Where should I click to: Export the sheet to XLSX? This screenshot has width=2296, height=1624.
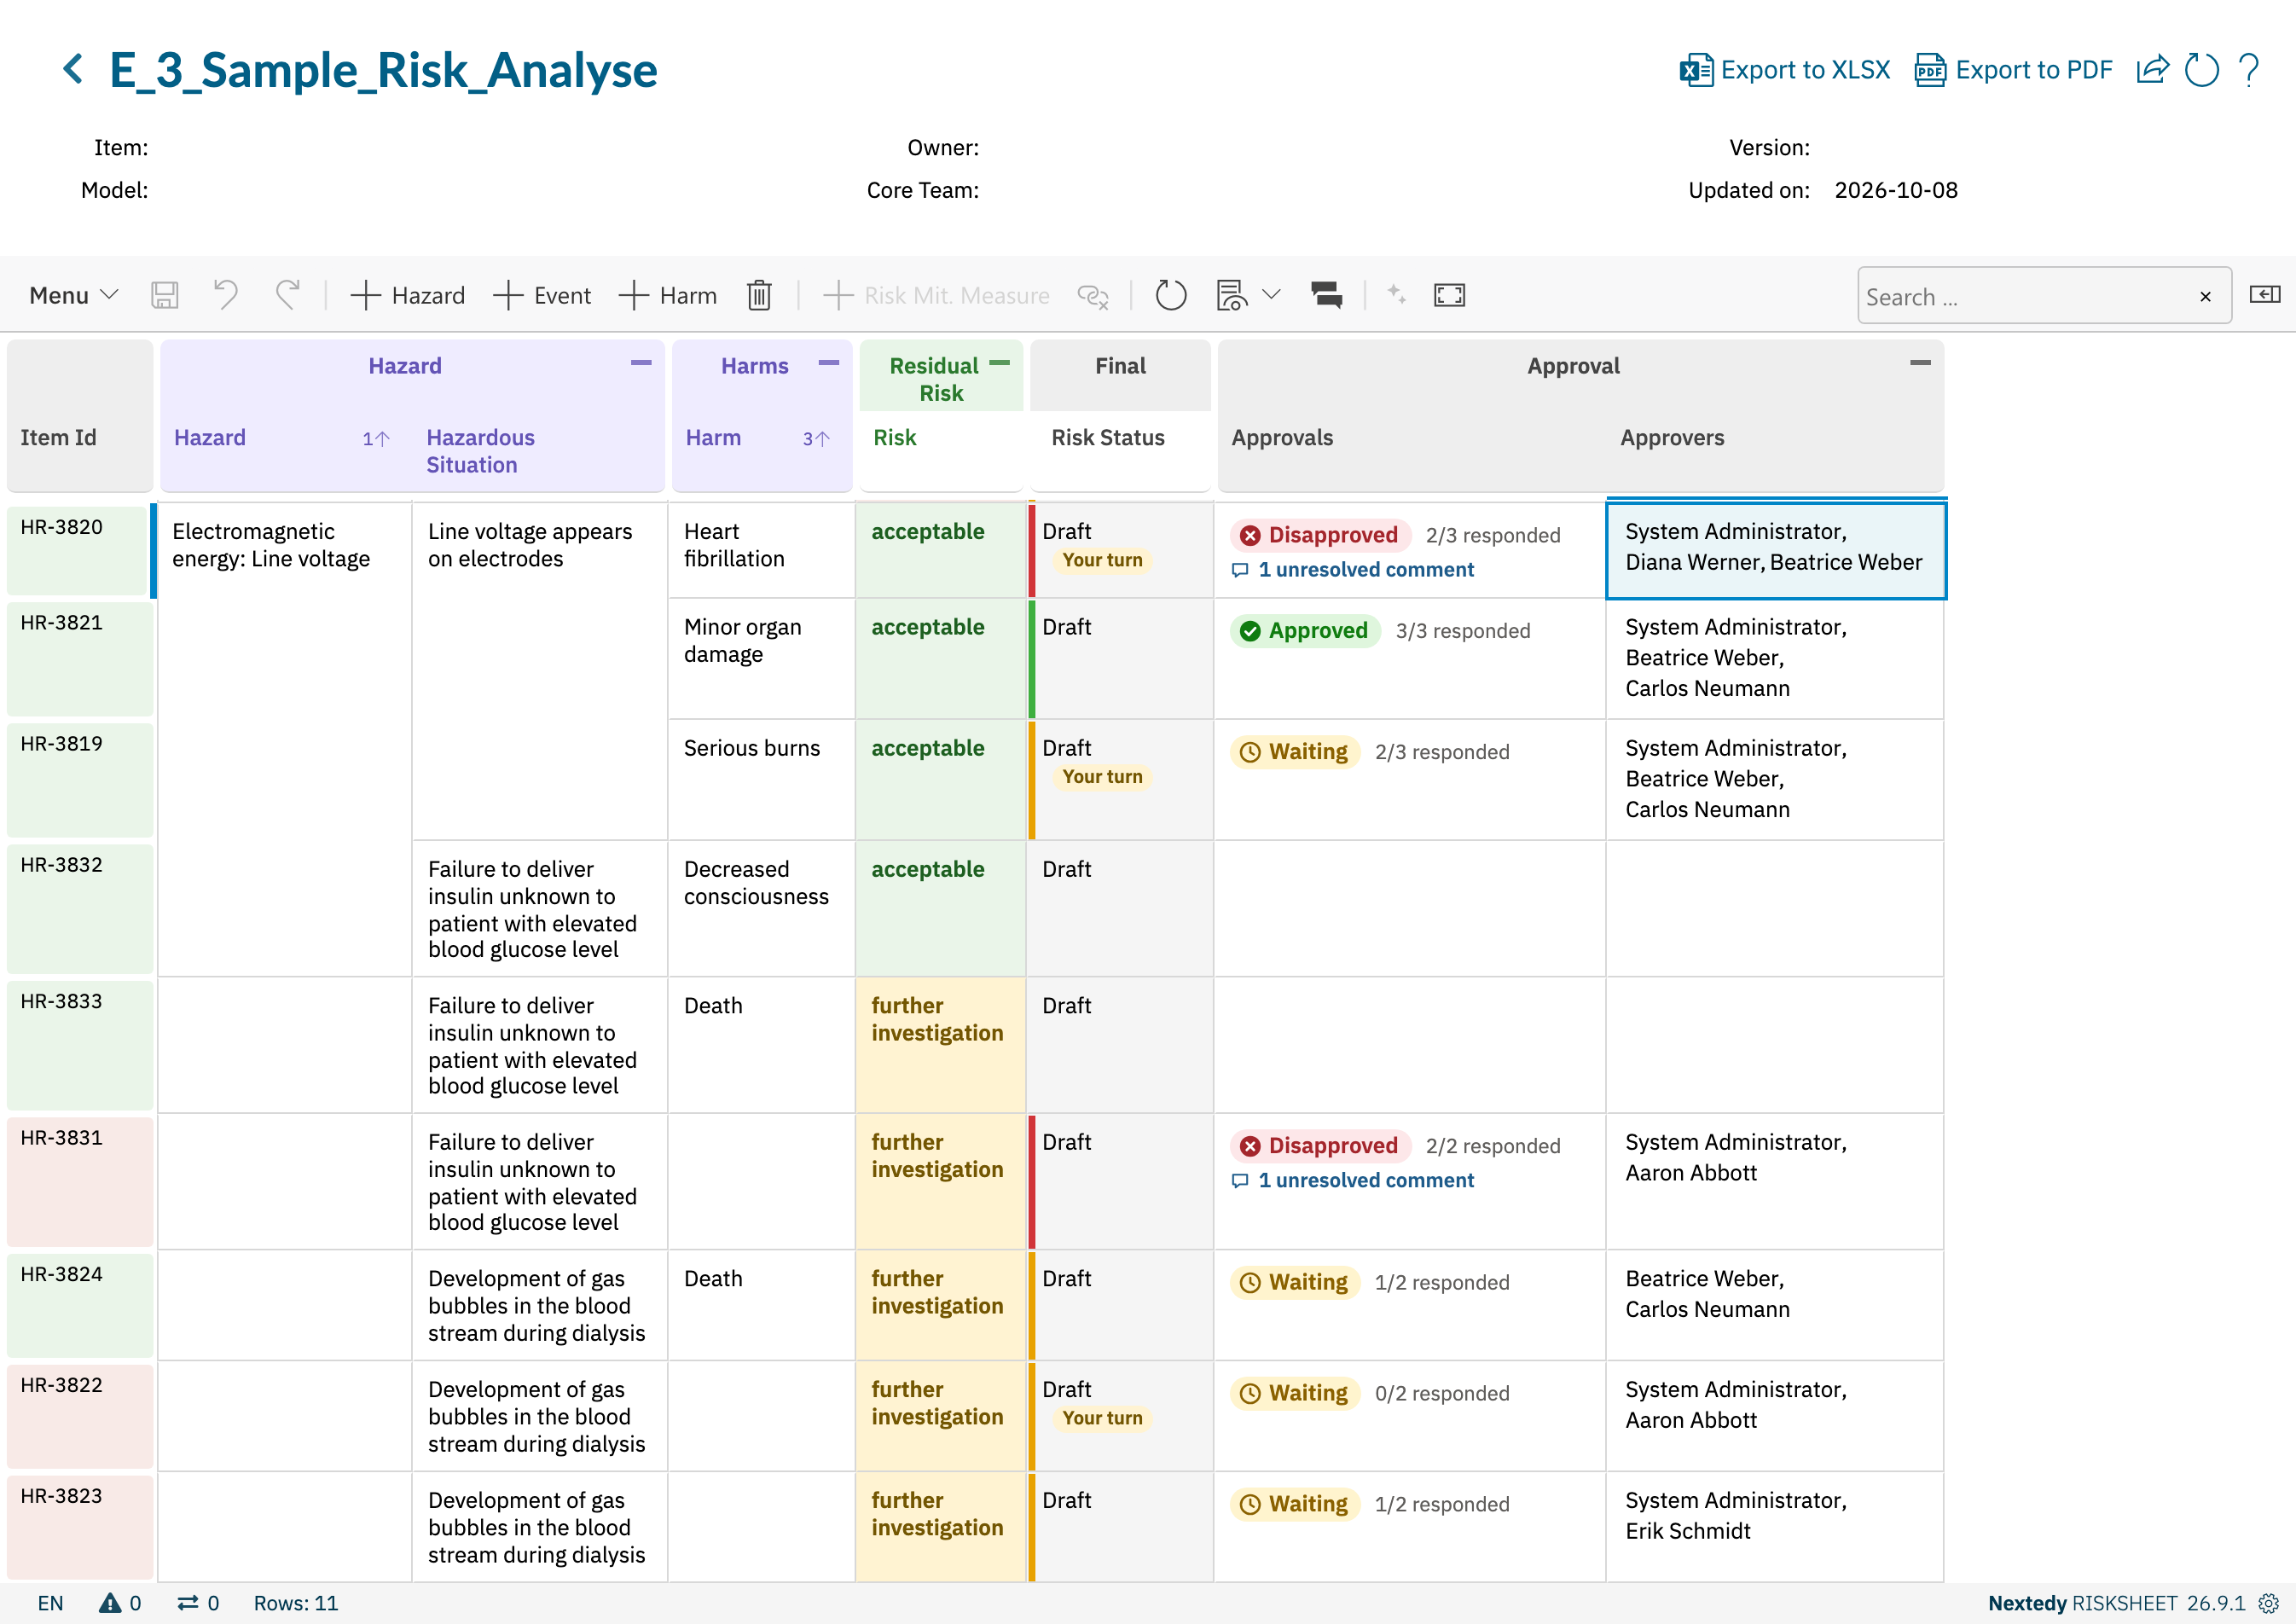coord(1785,70)
